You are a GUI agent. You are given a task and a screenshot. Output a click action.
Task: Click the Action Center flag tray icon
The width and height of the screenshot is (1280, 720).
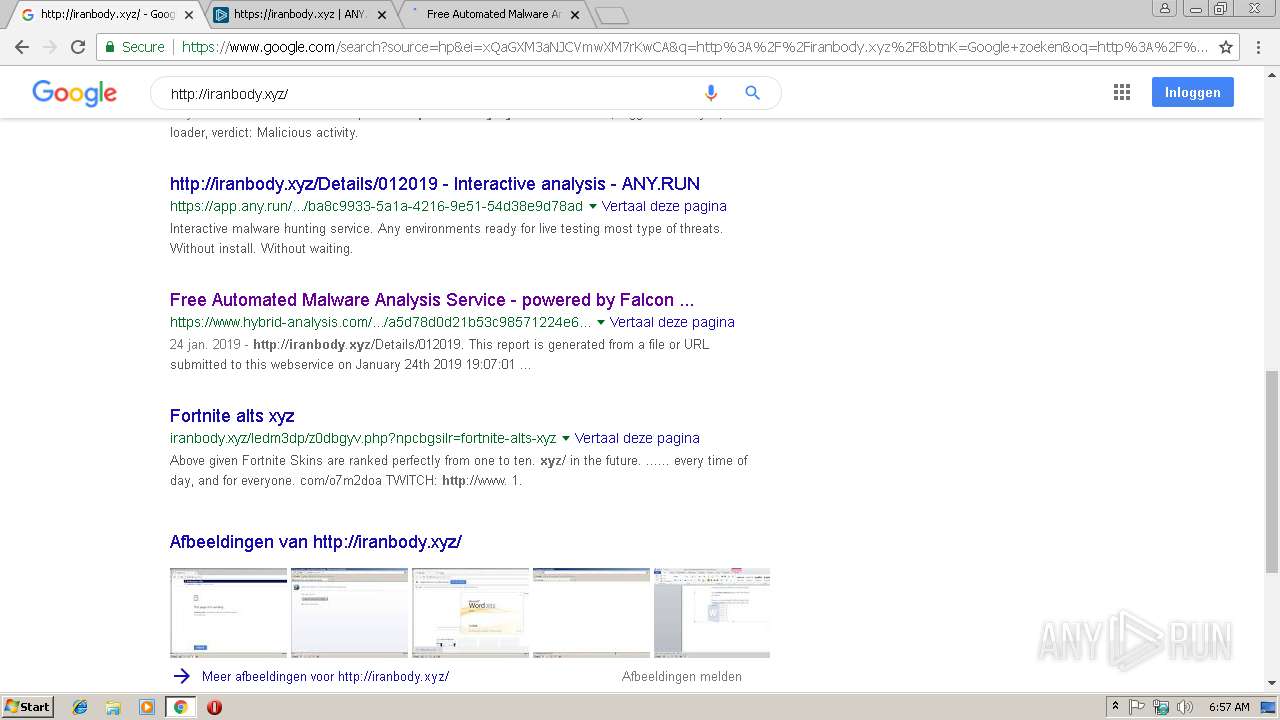(x=1137, y=707)
